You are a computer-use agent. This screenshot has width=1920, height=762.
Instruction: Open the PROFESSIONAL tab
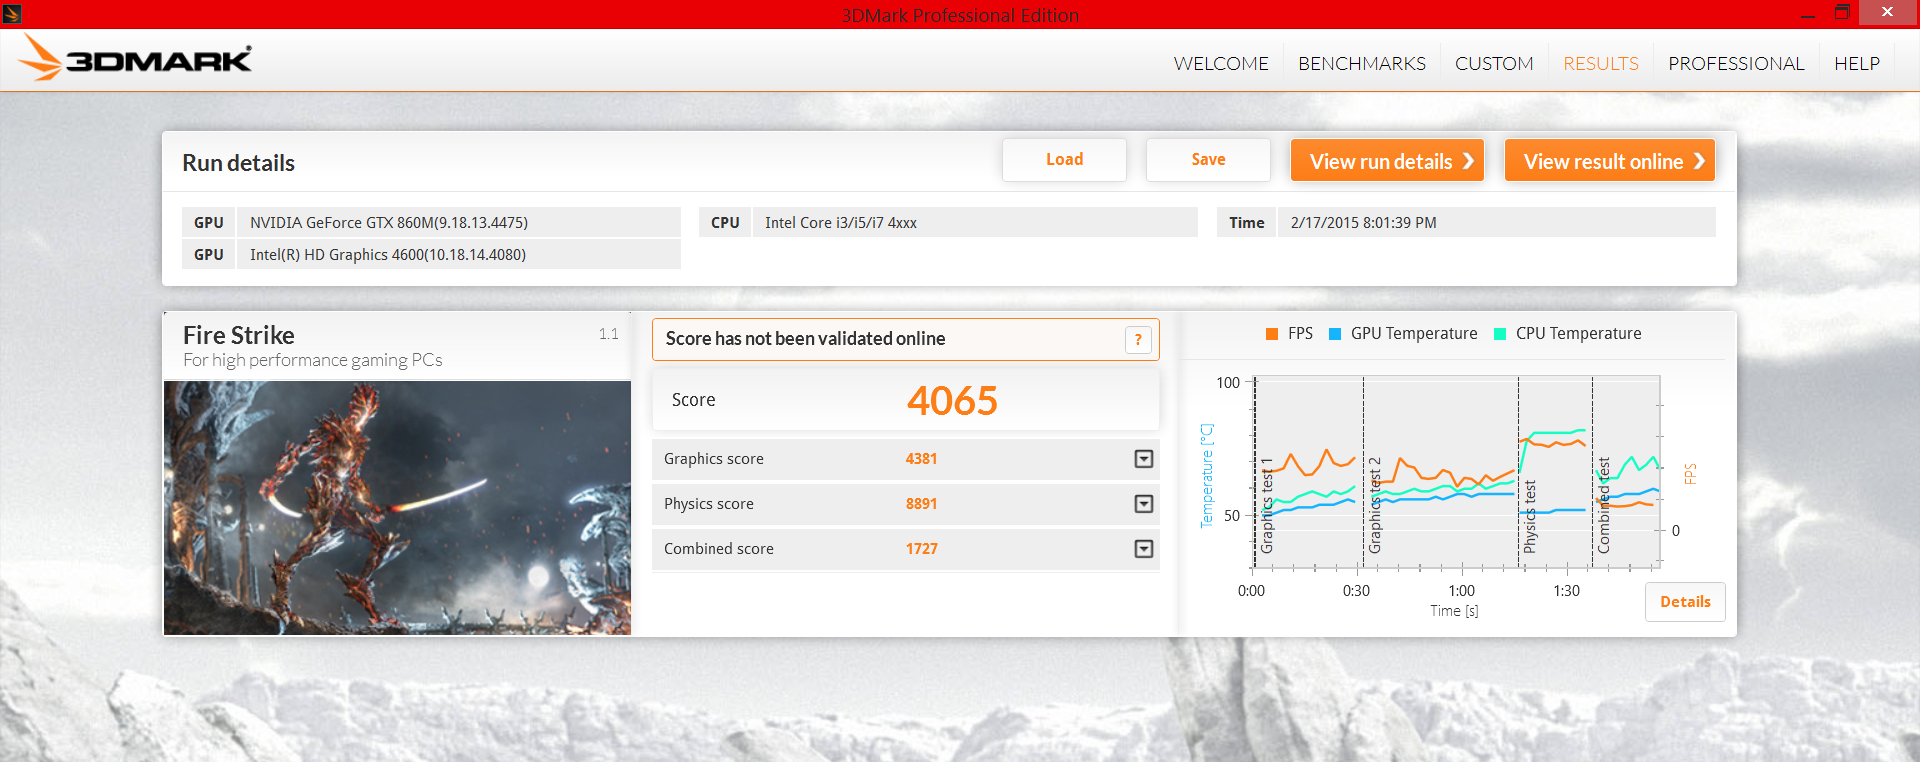(1736, 63)
